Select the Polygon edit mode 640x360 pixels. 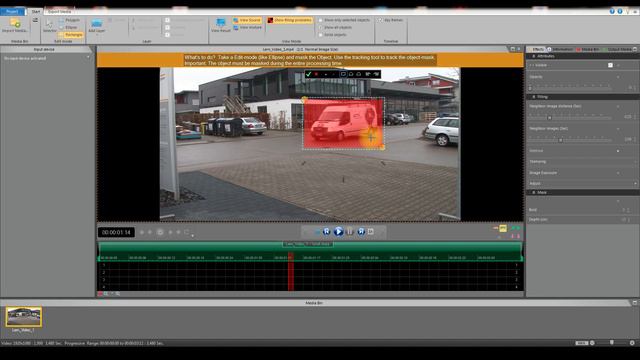click(x=70, y=20)
